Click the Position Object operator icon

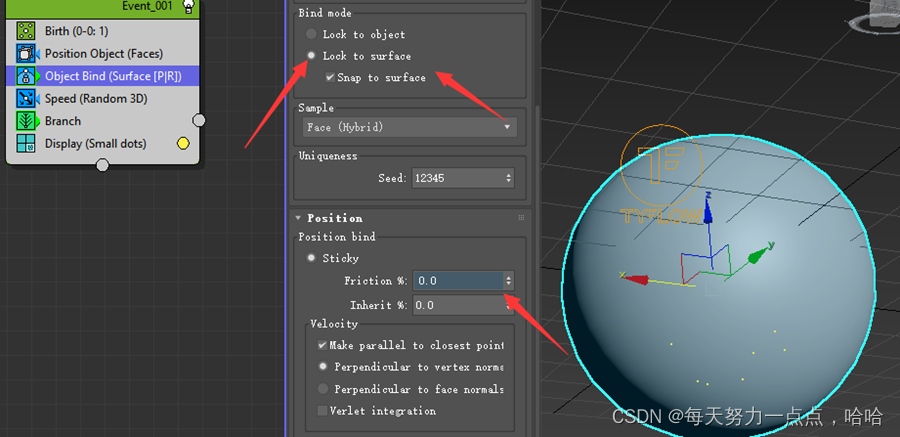coord(26,53)
